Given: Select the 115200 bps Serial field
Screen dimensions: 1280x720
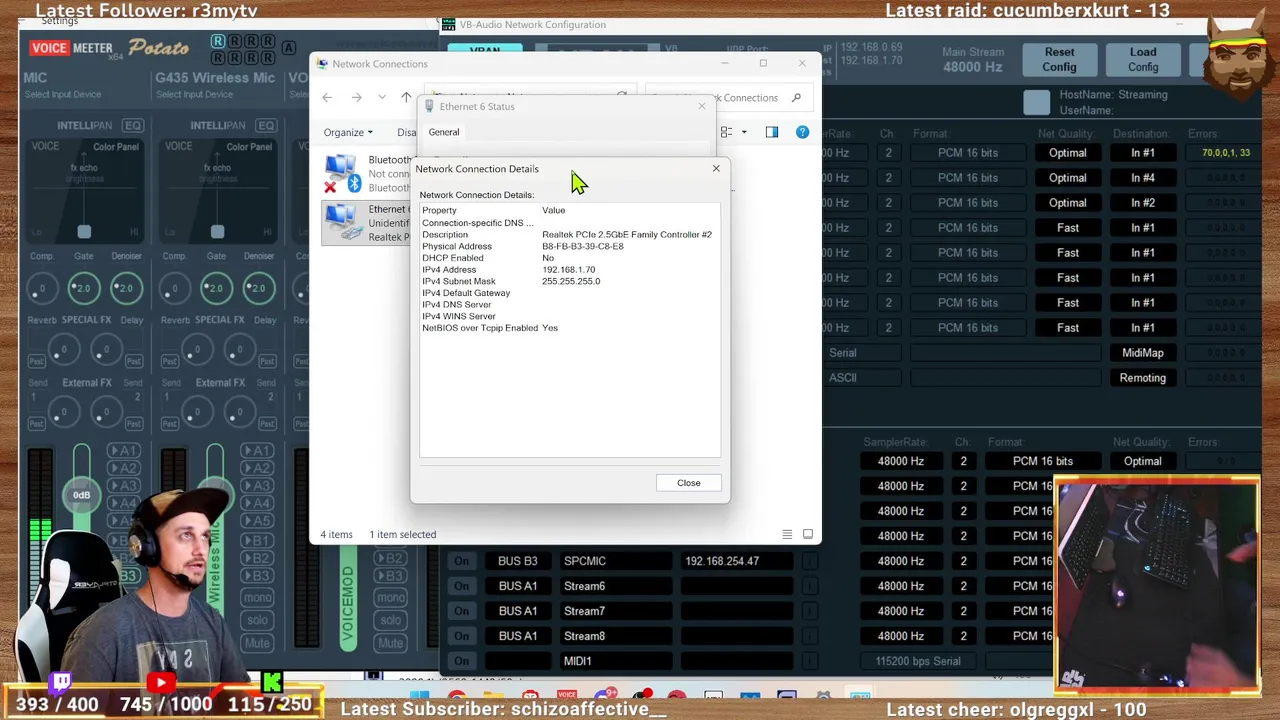Looking at the screenshot, I should (x=918, y=661).
